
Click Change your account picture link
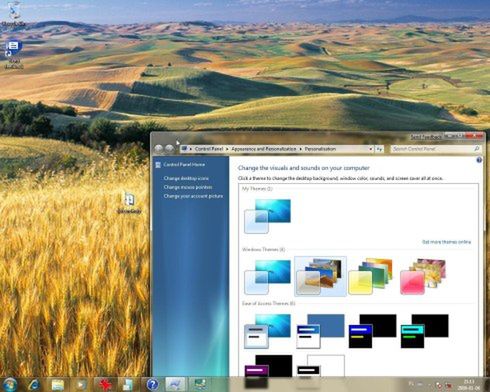(x=193, y=196)
